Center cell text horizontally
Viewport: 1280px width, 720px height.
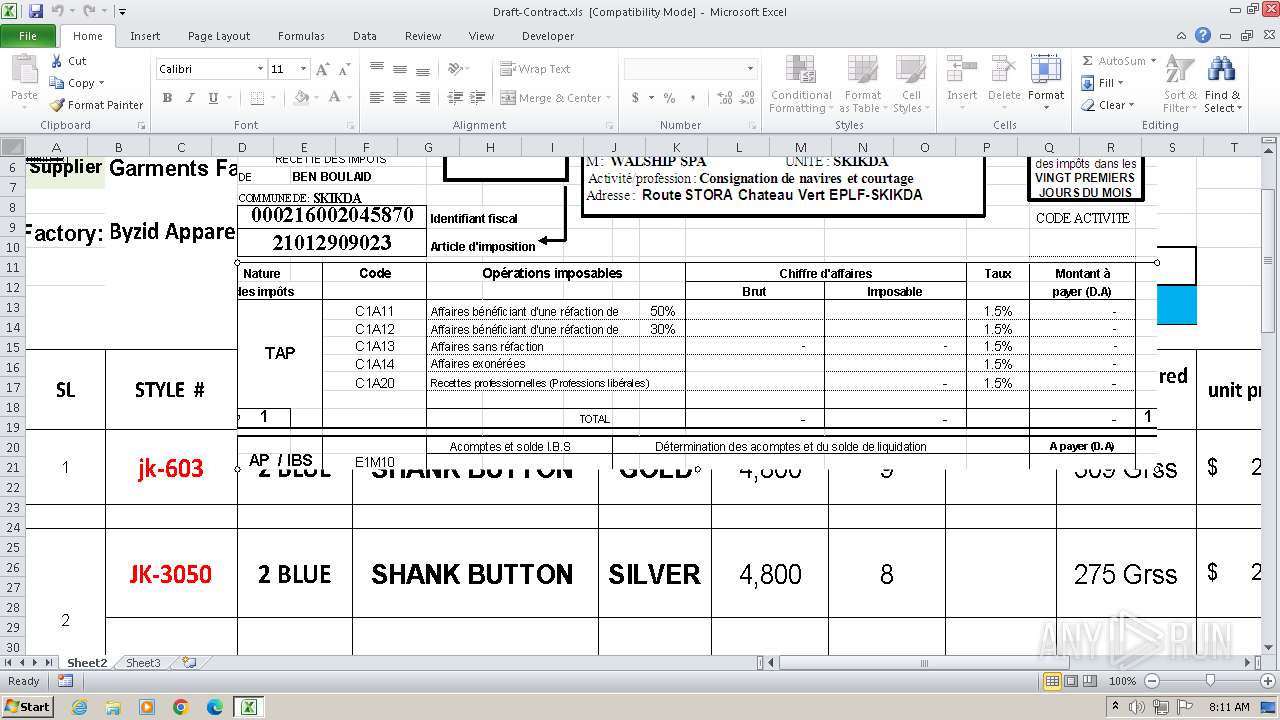[400, 98]
